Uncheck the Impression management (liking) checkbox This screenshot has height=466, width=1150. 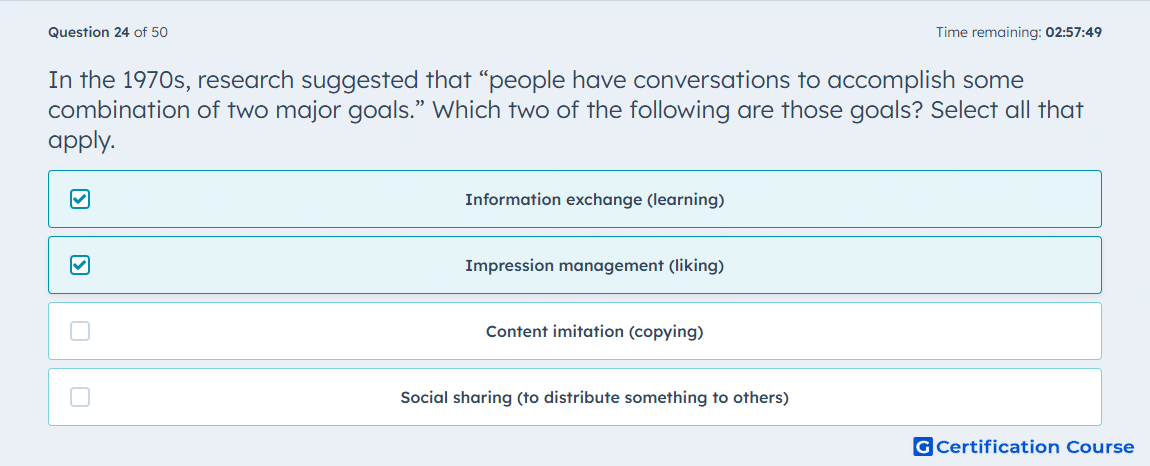pyautogui.click(x=80, y=265)
